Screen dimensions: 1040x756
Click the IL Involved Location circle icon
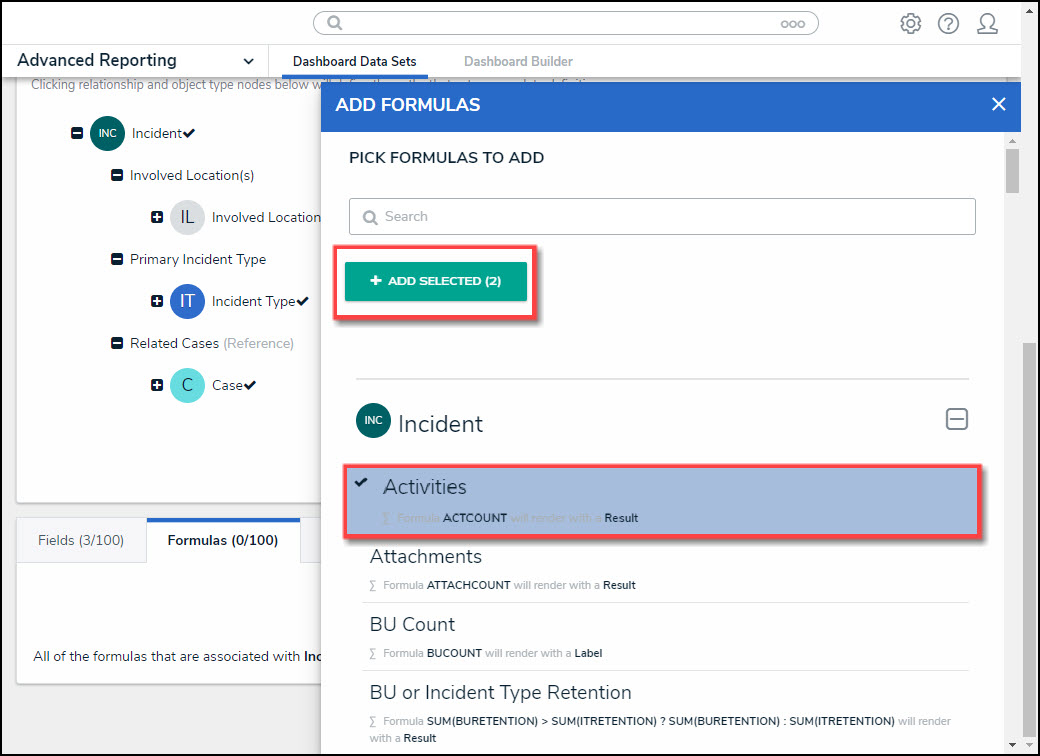pos(187,217)
